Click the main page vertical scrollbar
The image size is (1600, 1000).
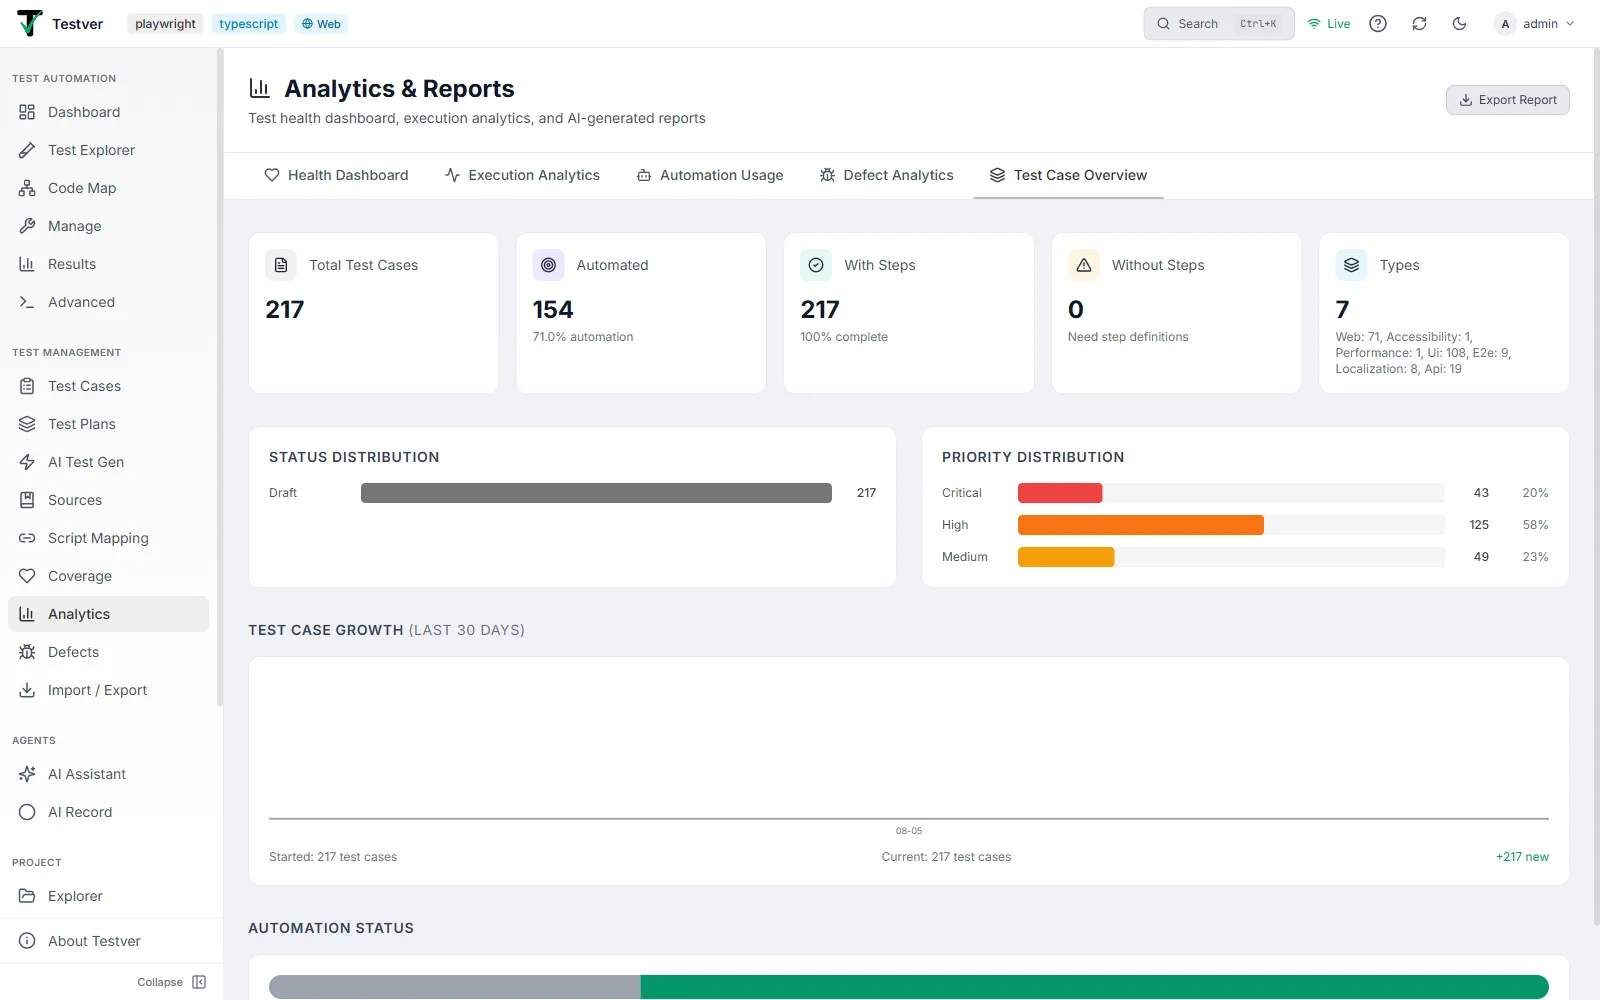(1596, 487)
